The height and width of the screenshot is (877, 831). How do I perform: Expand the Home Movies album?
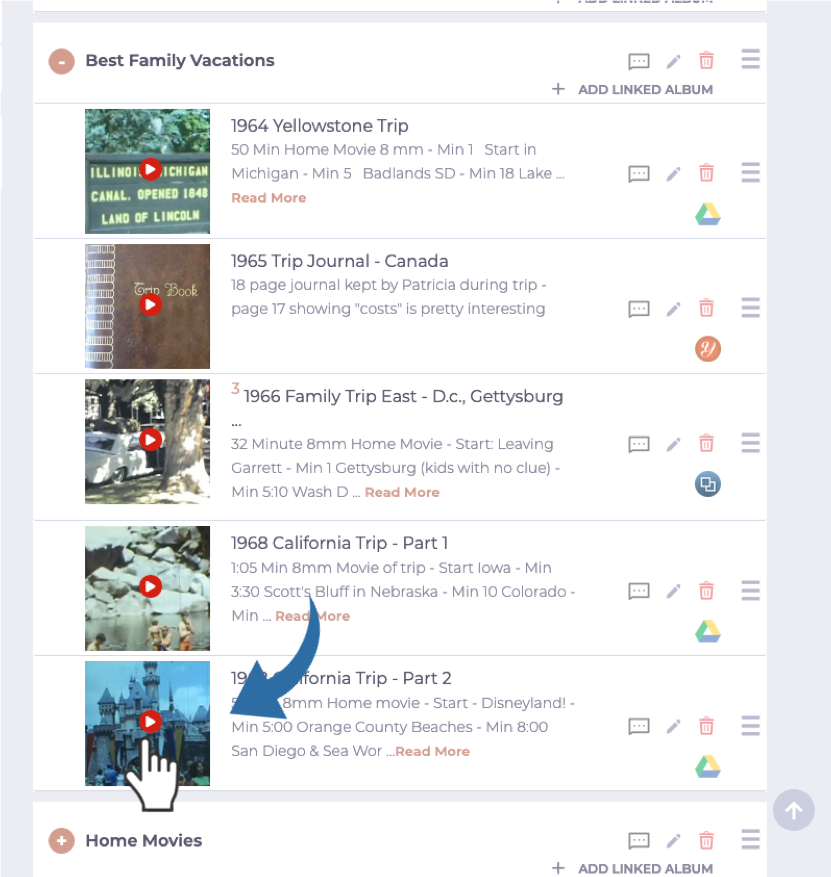coord(62,841)
